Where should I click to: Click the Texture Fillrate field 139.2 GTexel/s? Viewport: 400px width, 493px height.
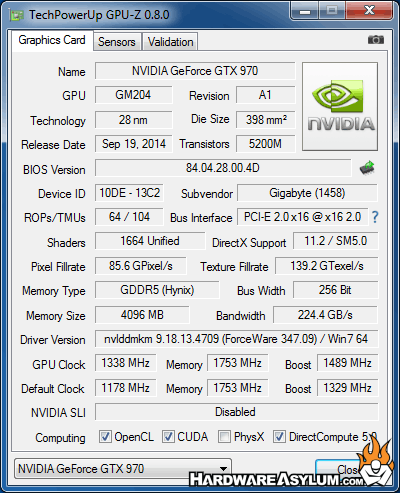(327, 266)
